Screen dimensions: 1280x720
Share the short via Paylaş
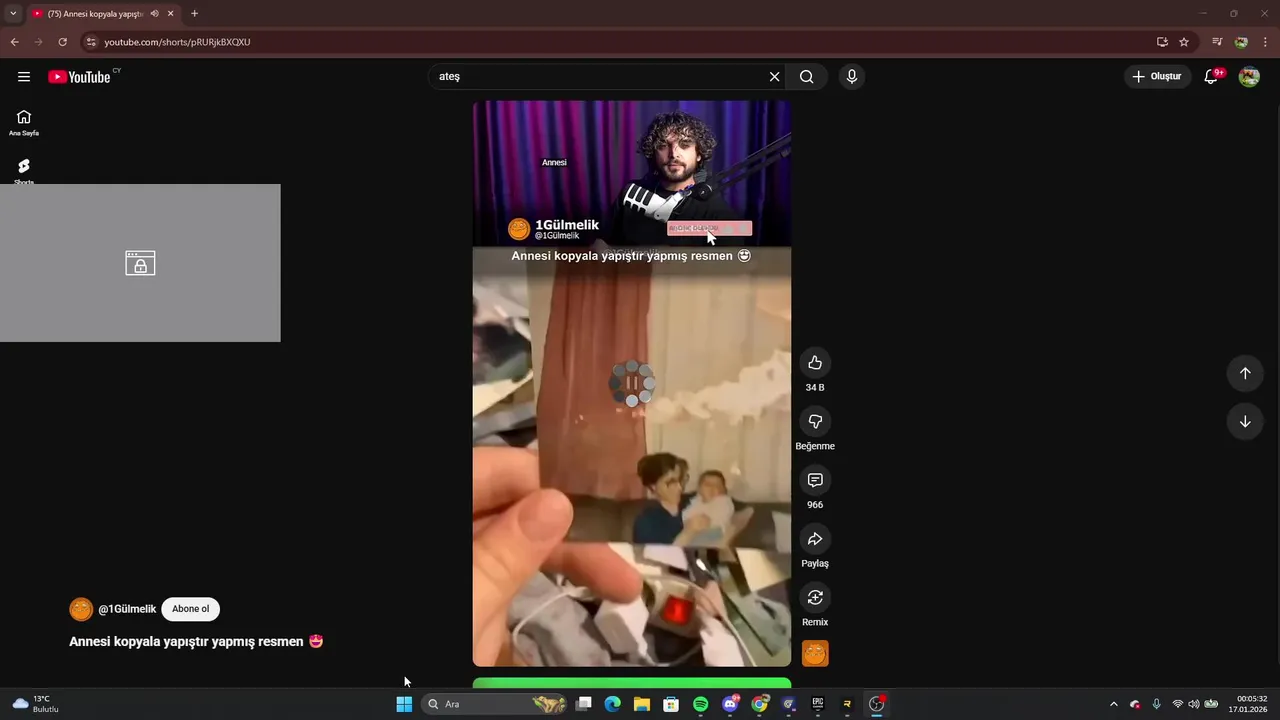coord(815,539)
